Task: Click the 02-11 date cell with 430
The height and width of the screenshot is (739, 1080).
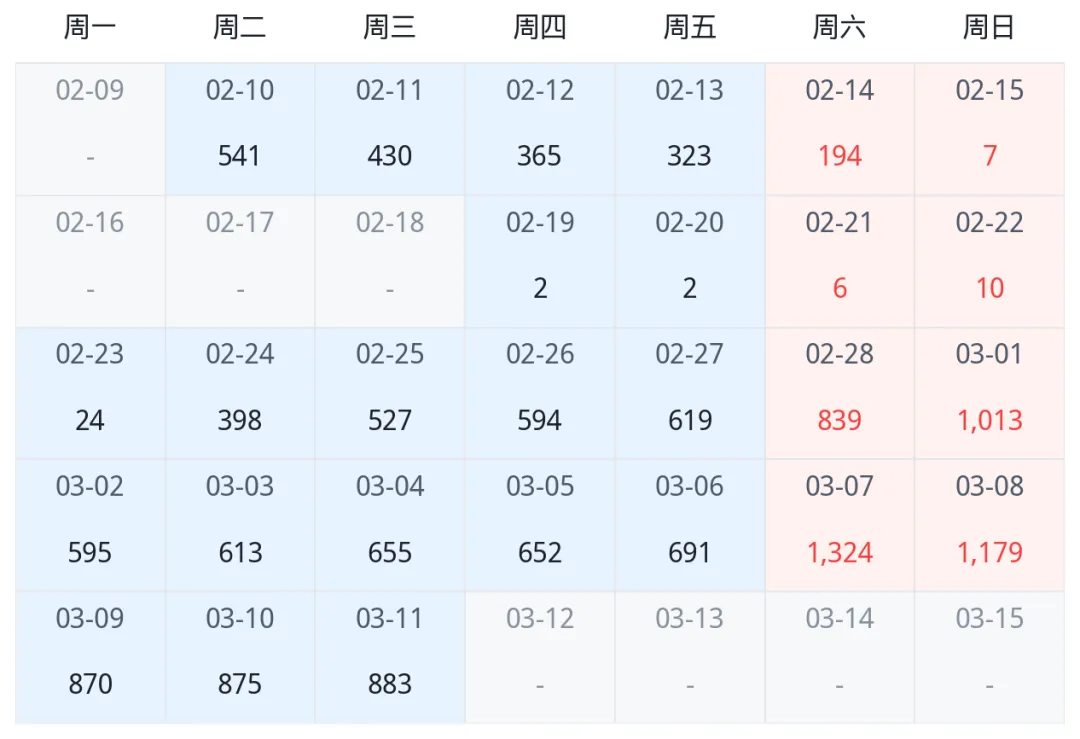Action: click(x=390, y=129)
